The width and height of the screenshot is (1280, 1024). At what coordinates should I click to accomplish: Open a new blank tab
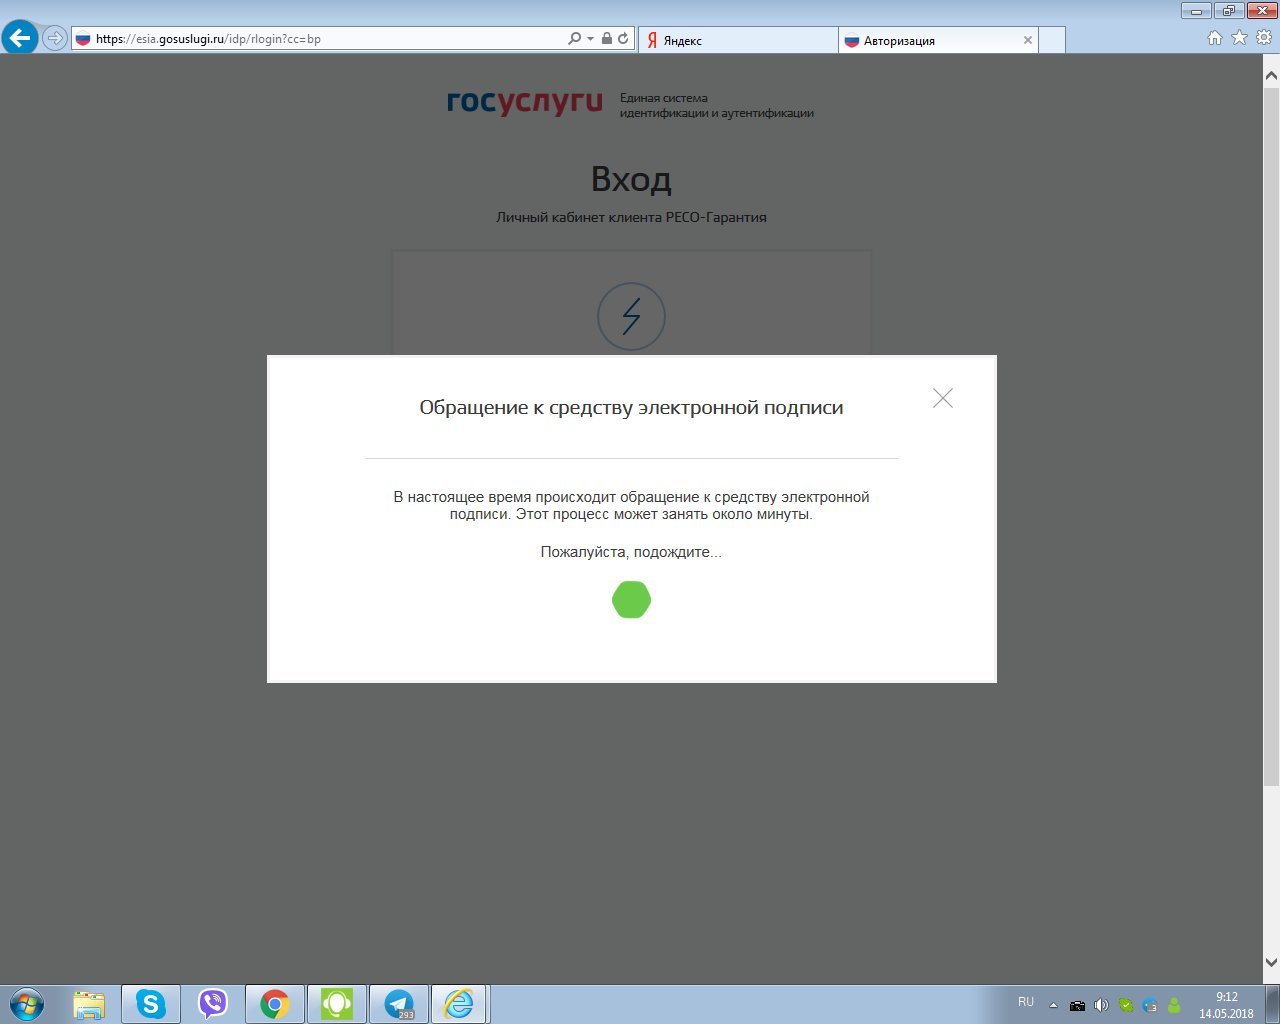(x=1052, y=40)
